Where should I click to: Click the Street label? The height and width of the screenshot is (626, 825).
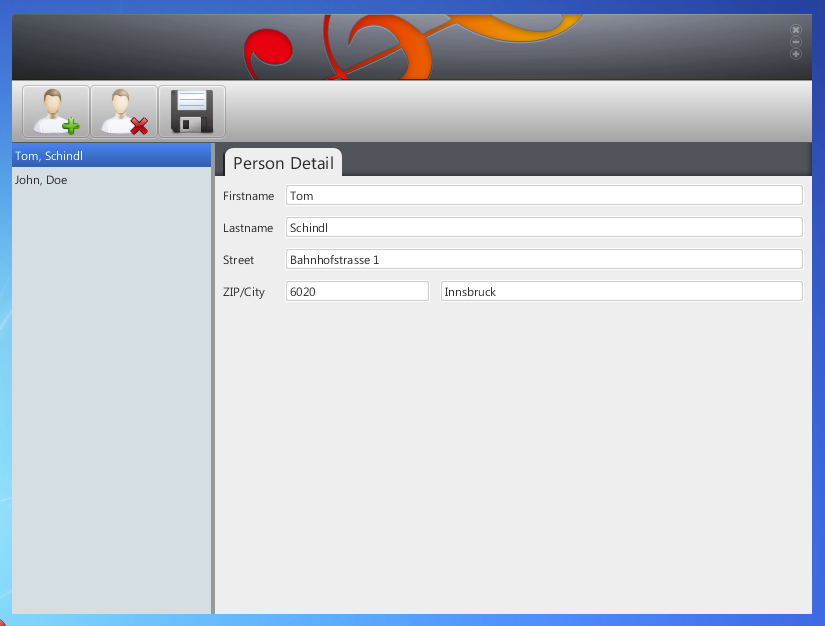click(x=238, y=260)
